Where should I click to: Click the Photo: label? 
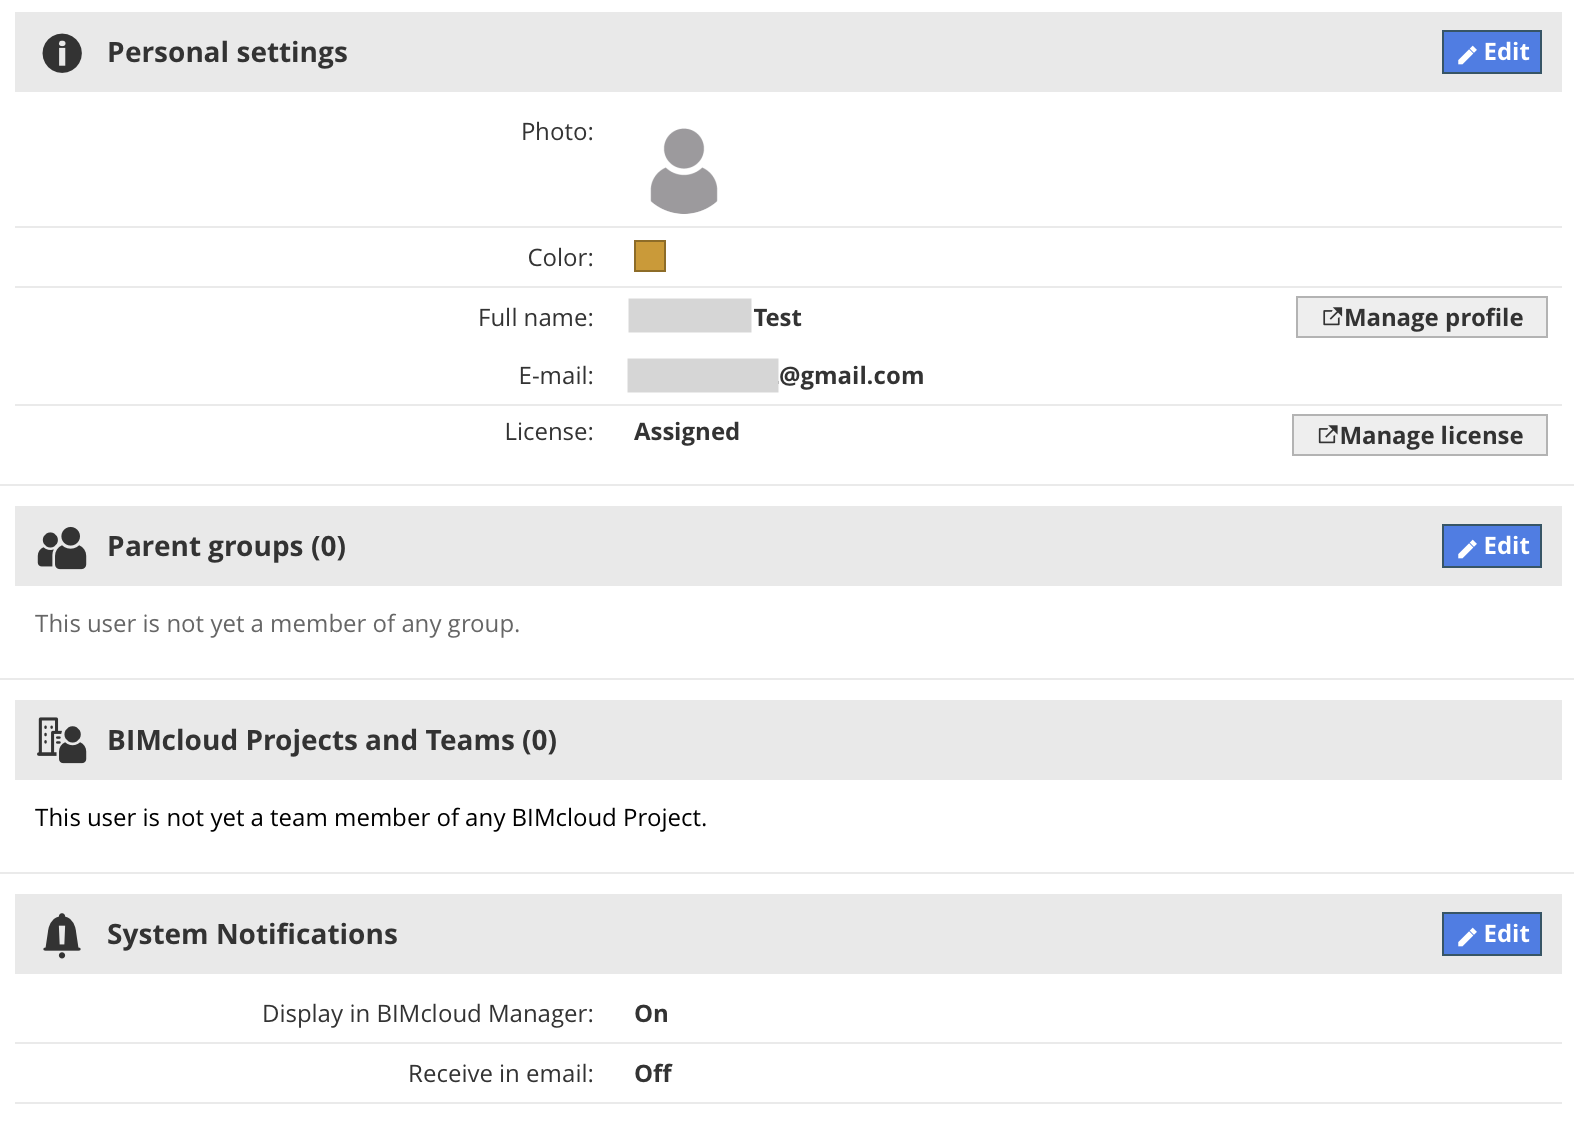(x=557, y=132)
